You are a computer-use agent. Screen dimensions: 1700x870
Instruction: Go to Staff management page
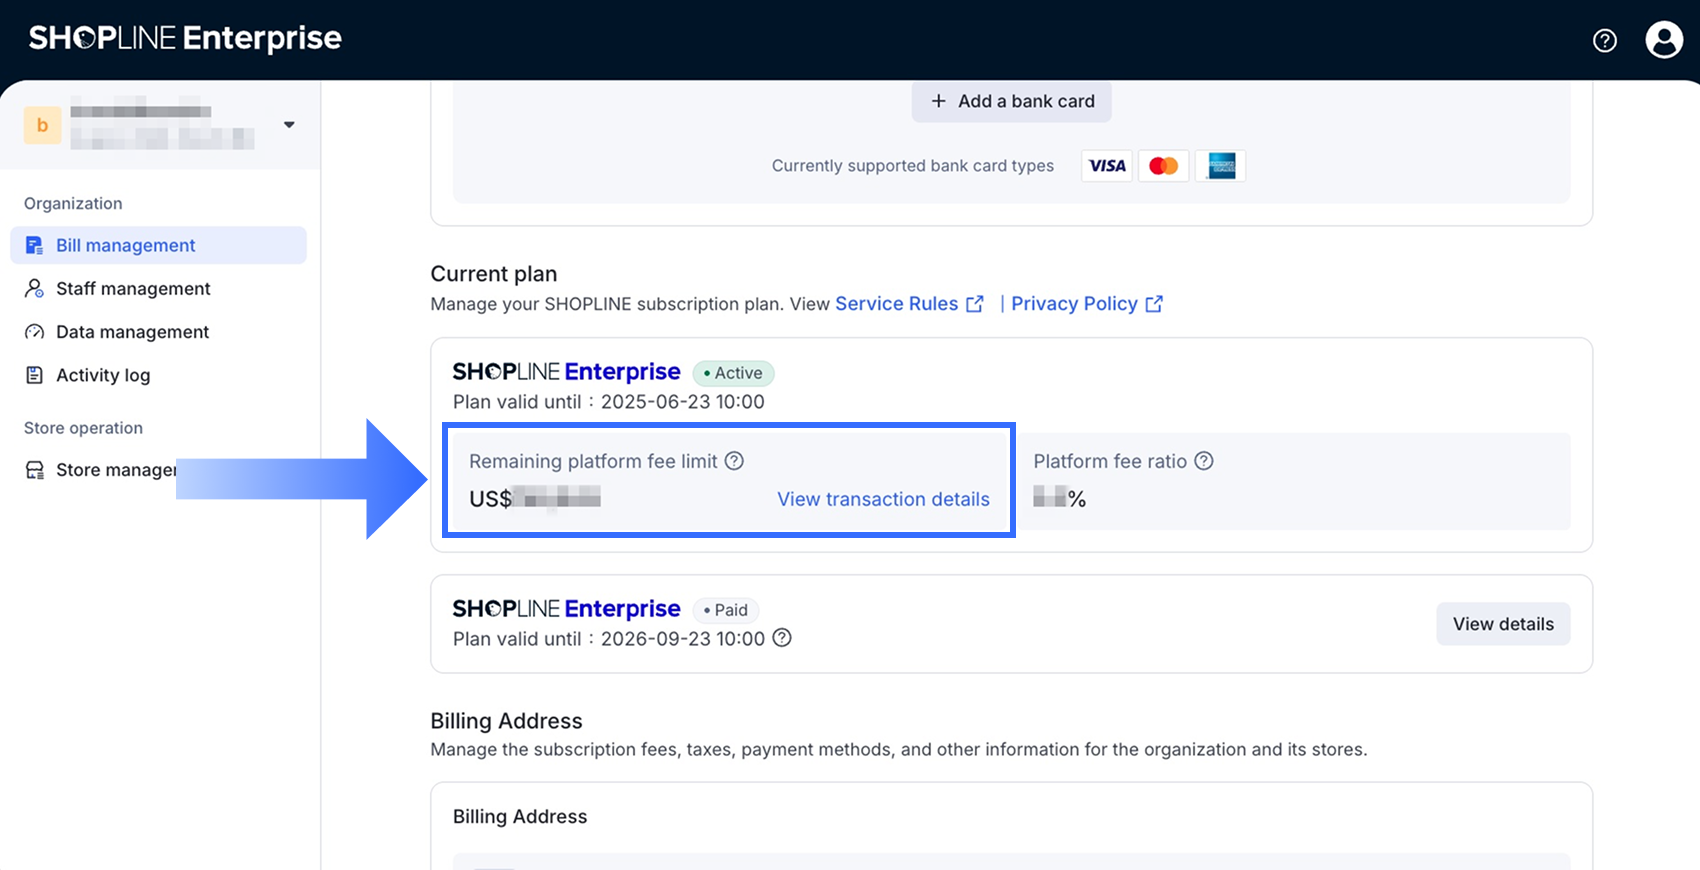133,288
